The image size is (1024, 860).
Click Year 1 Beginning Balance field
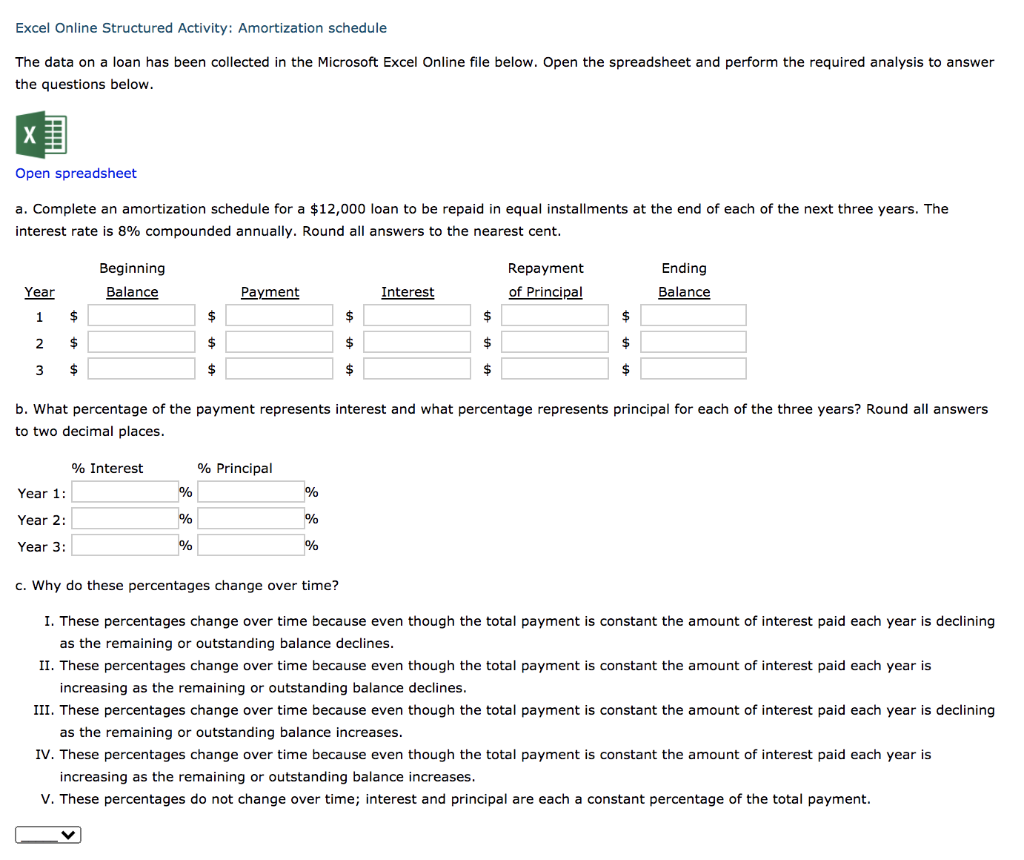click(141, 314)
